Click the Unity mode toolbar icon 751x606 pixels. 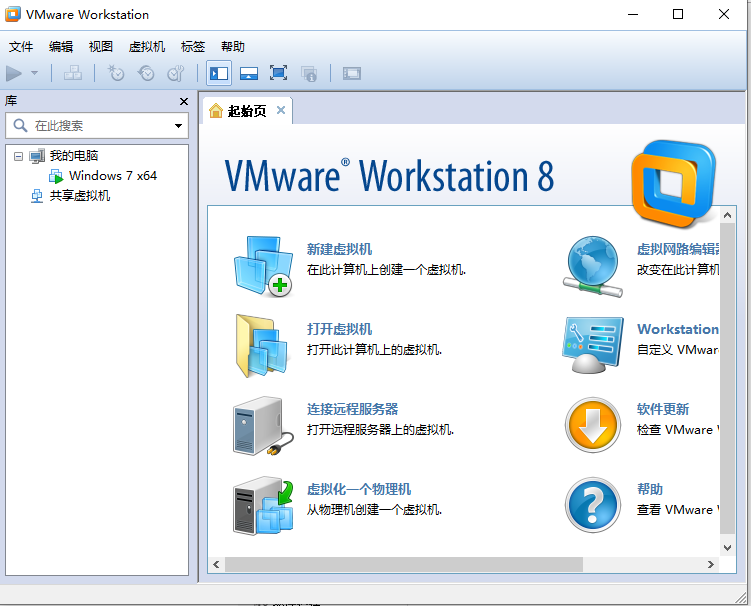[309, 73]
